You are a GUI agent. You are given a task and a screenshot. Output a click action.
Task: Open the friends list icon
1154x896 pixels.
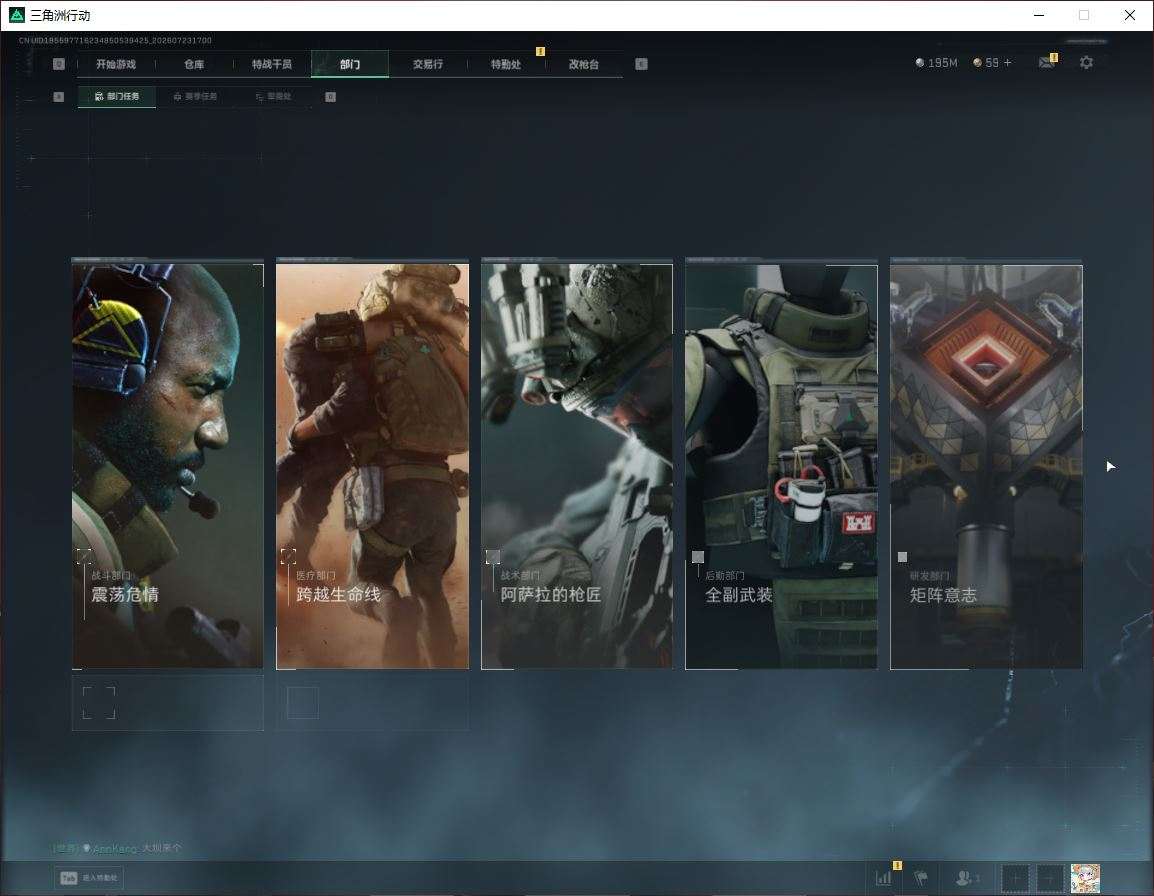pyautogui.click(x=967, y=878)
